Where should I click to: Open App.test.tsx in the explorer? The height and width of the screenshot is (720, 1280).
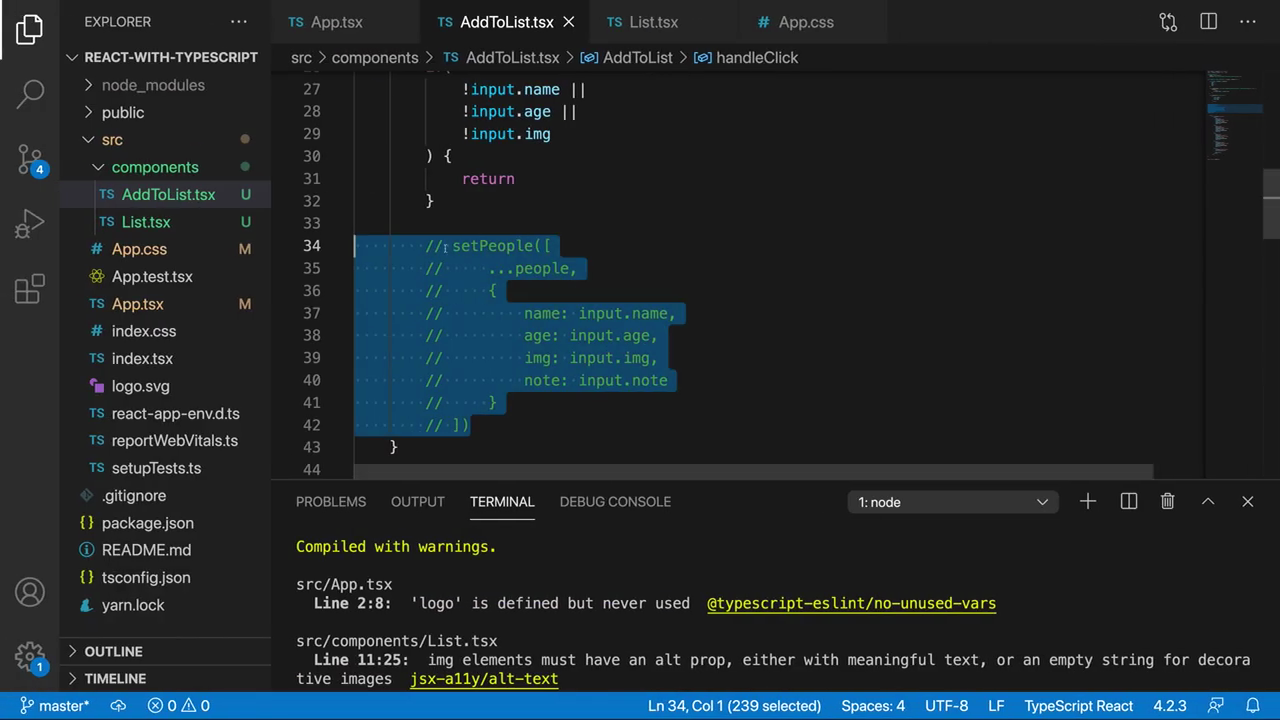tap(165, 276)
